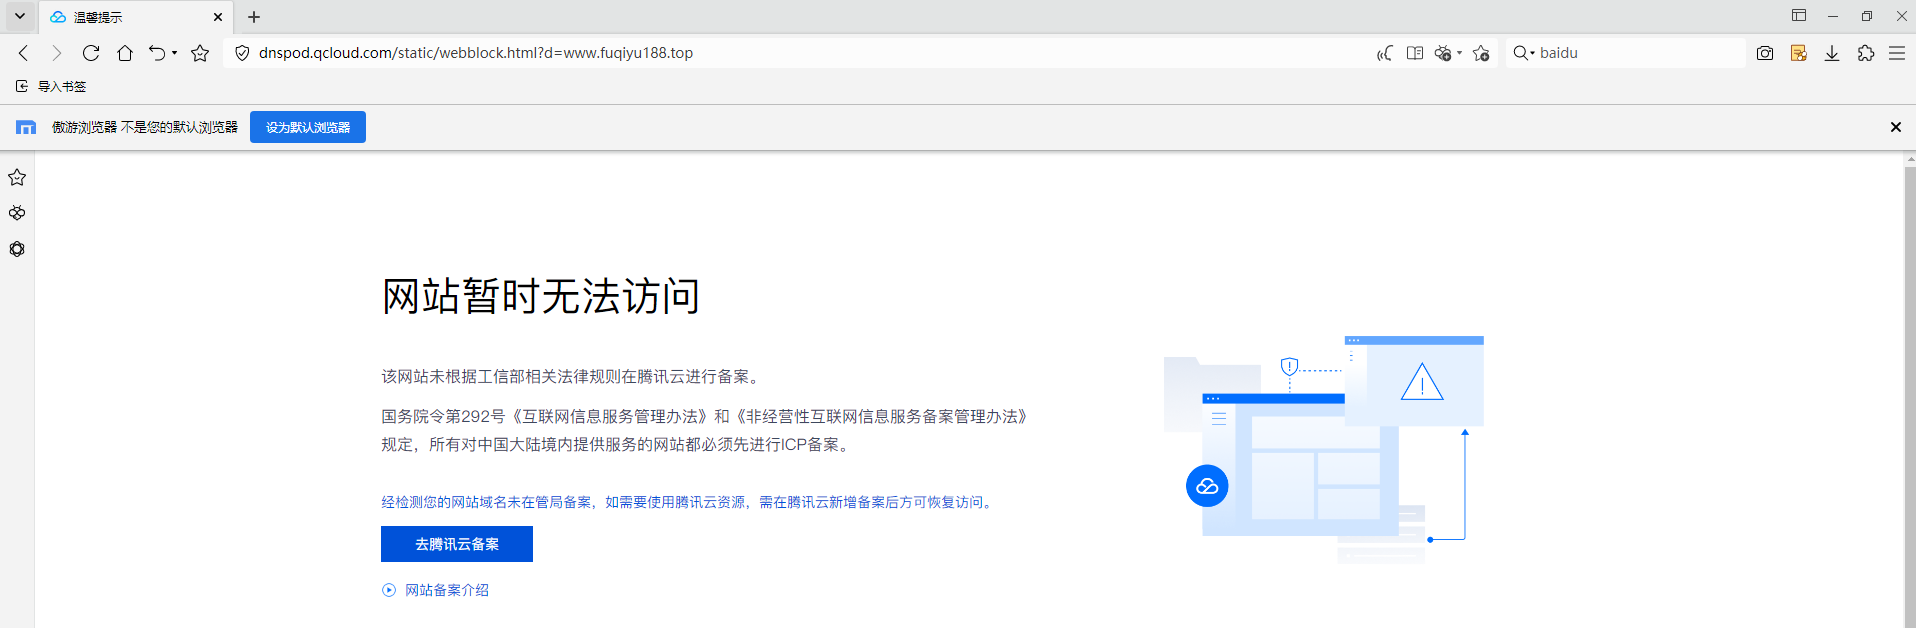
Task: Click the 导入书签 bookmark import item
Action: pyautogui.click(x=51, y=86)
